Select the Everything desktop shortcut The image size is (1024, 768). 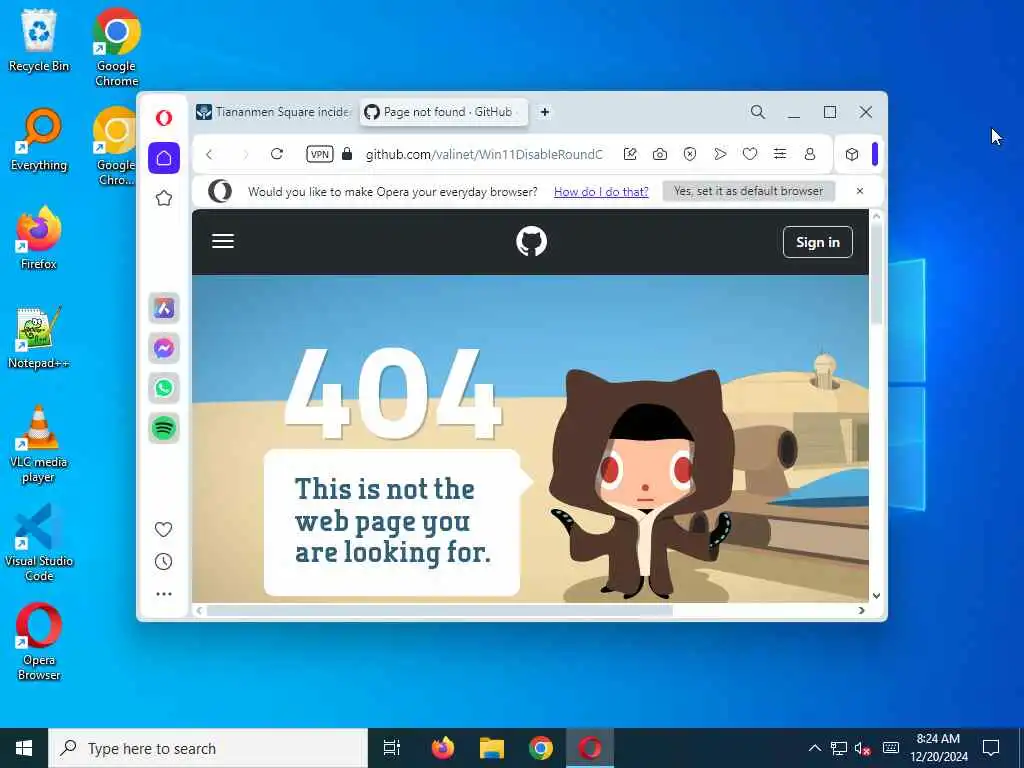[39, 140]
